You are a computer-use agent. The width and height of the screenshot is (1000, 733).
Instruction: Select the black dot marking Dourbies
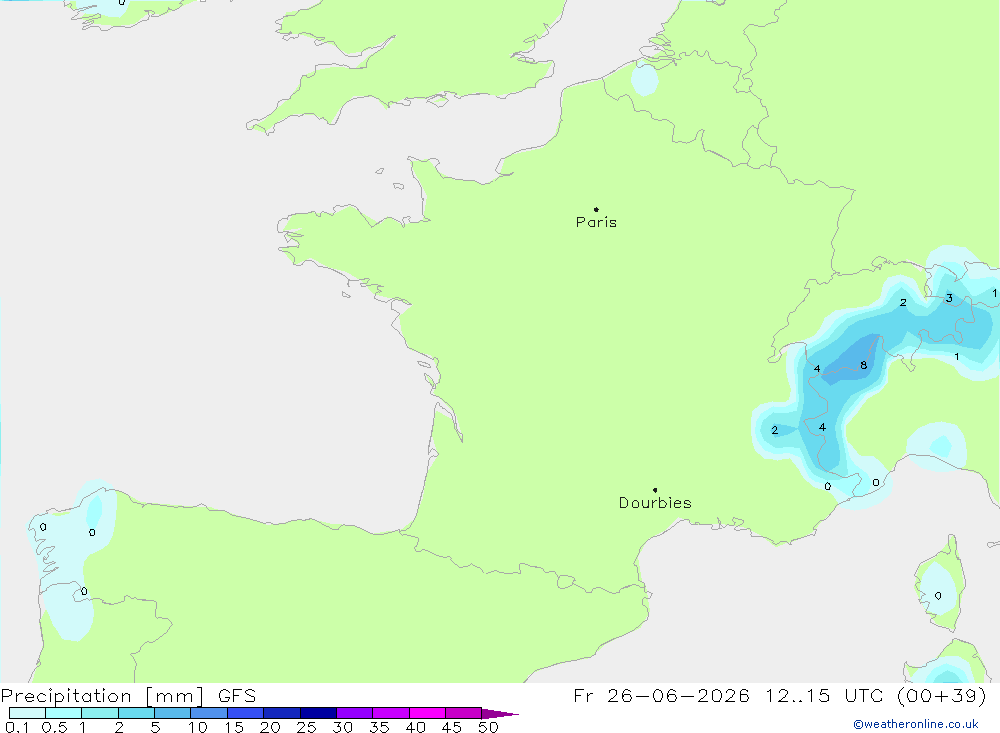tap(655, 490)
